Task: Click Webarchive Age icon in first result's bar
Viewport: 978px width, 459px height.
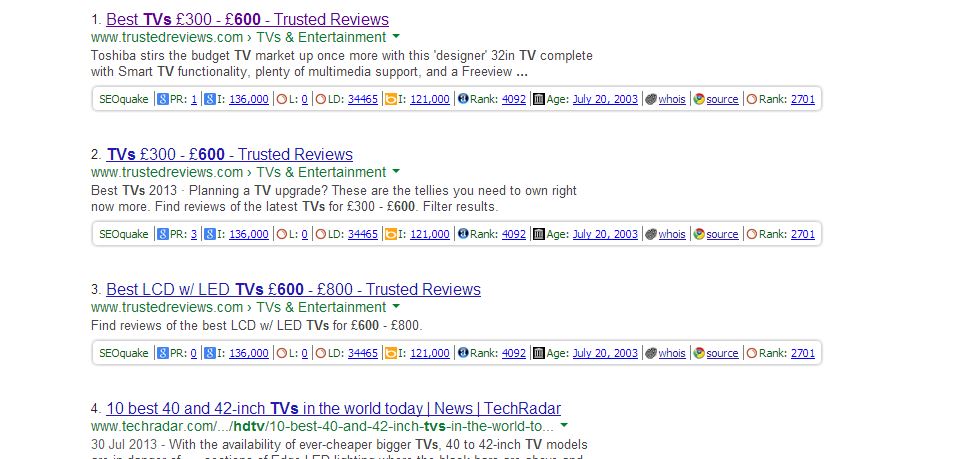Action: [540, 99]
